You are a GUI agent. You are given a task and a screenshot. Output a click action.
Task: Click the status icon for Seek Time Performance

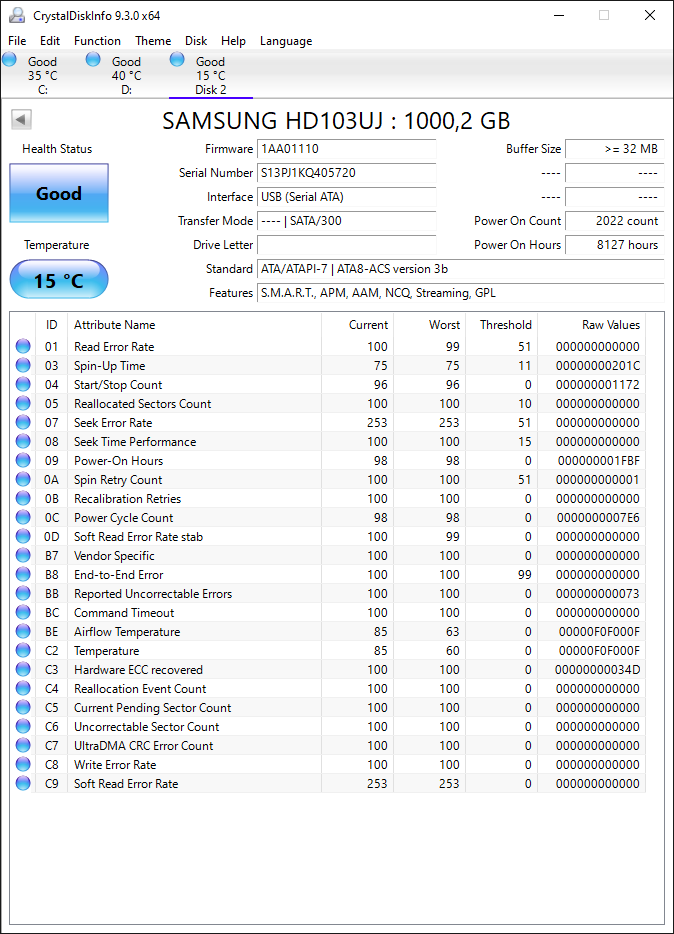pos(23,441)
